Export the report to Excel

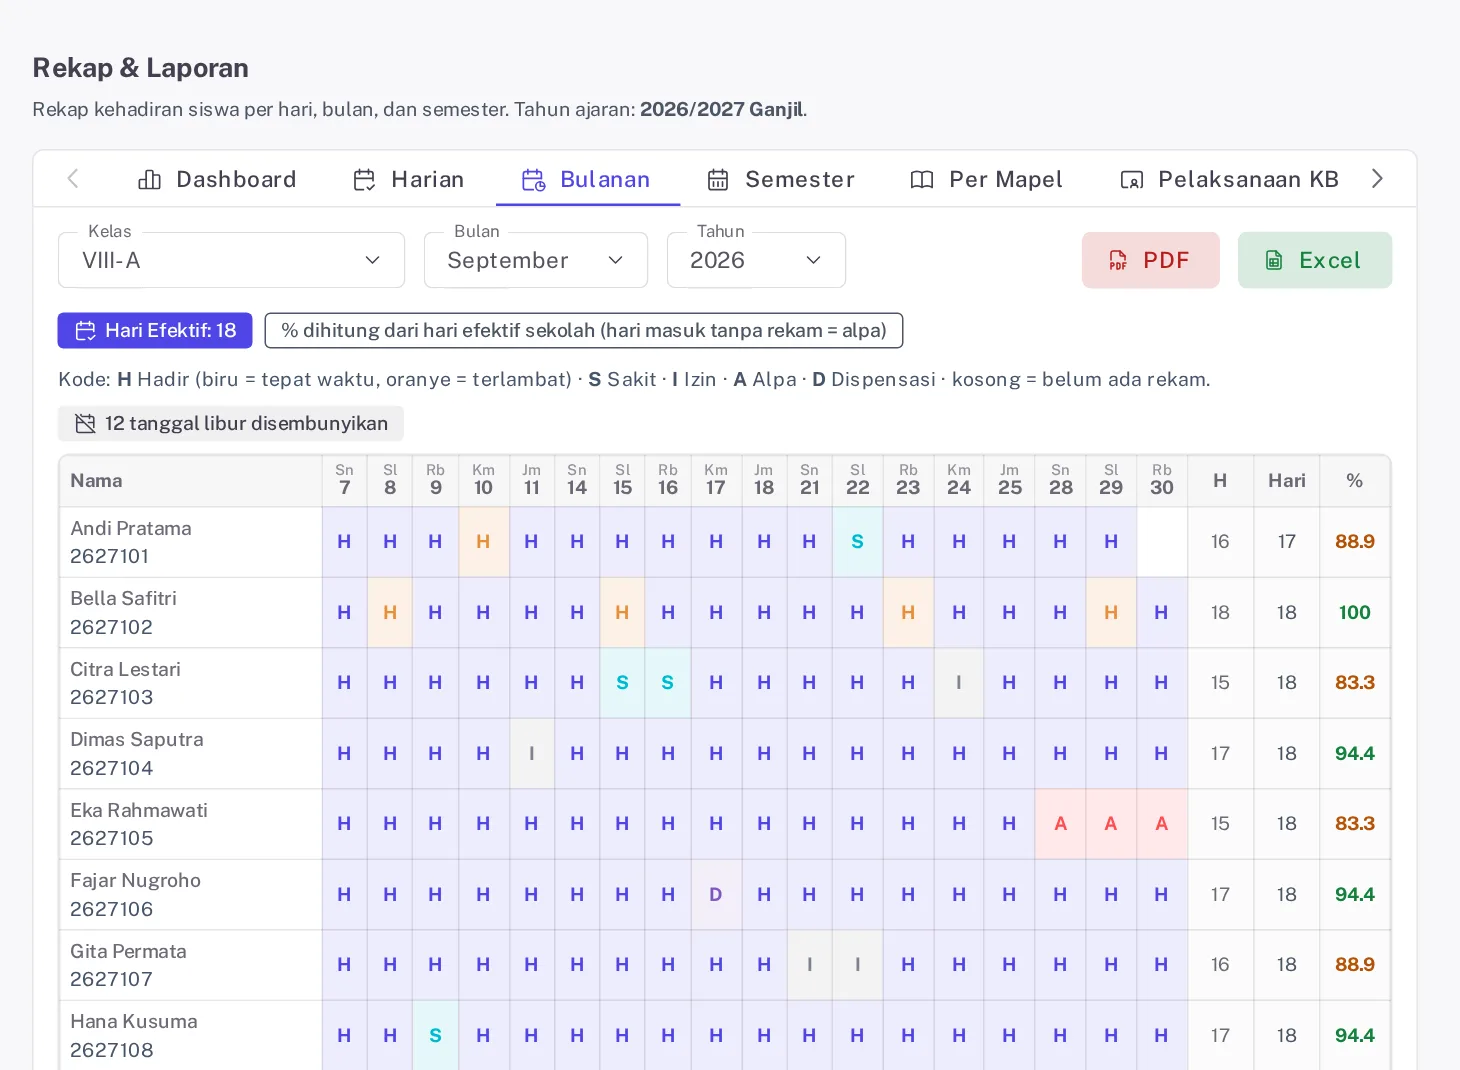click(x=1315, y=260)
